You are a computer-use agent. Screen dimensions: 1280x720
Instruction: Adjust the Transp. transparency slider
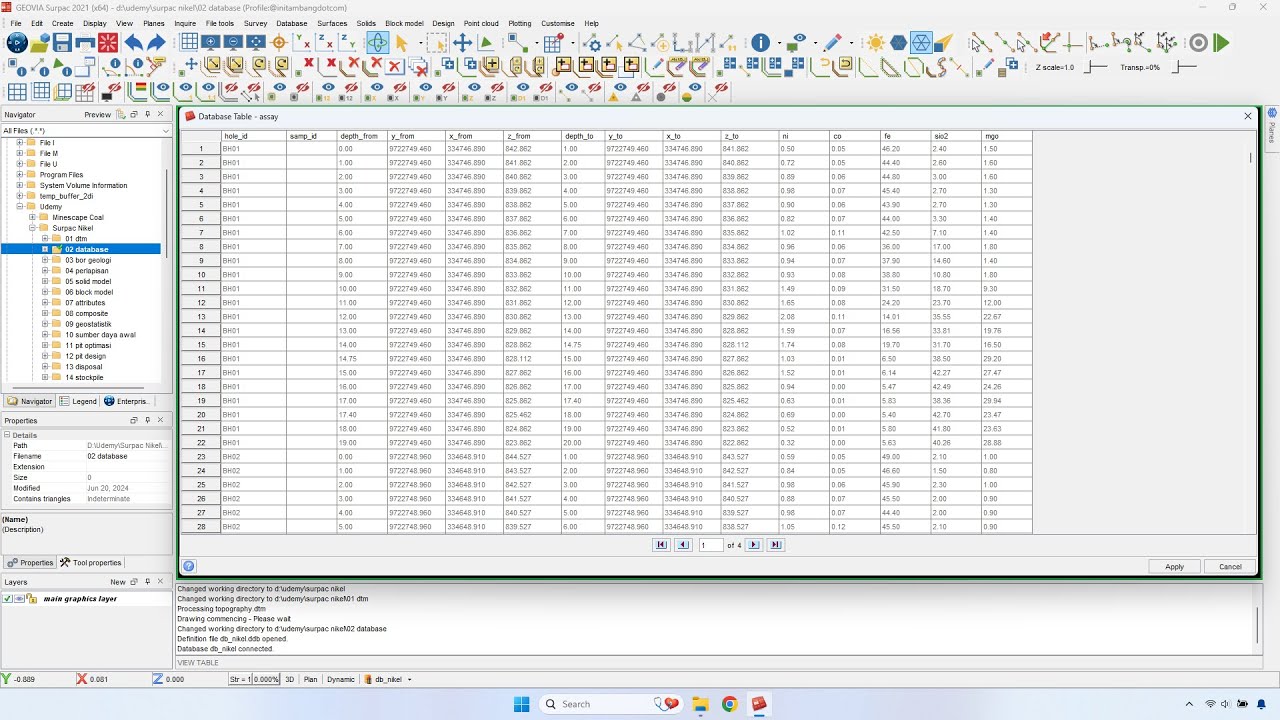1184,67
